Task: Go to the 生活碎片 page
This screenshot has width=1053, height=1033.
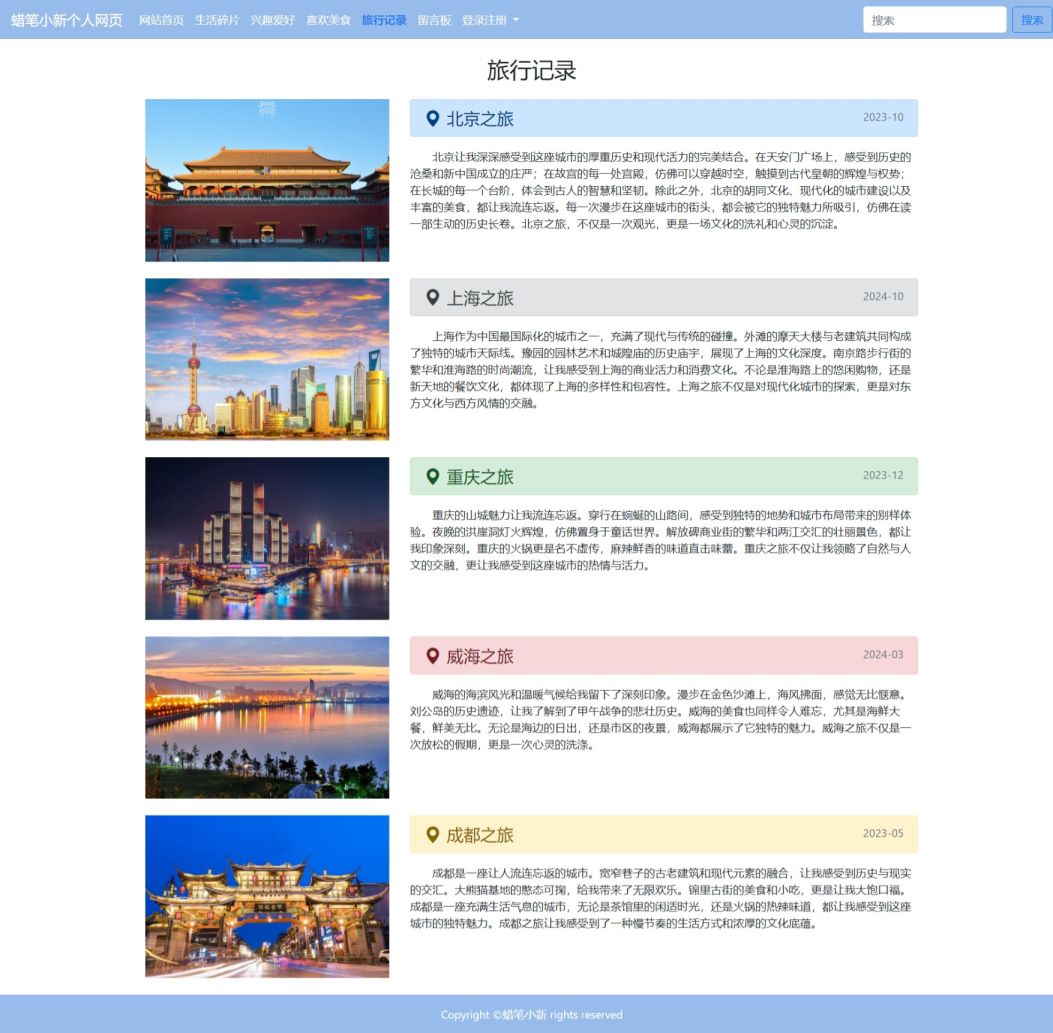Action: [x=217, y=20]
